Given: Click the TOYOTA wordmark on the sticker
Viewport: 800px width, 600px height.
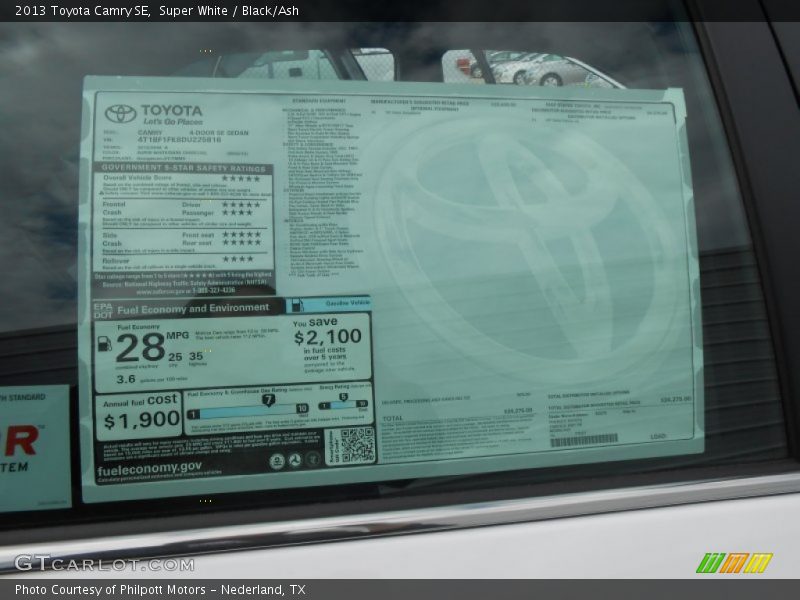Looking at the screenshot, I should coord(172,110).
